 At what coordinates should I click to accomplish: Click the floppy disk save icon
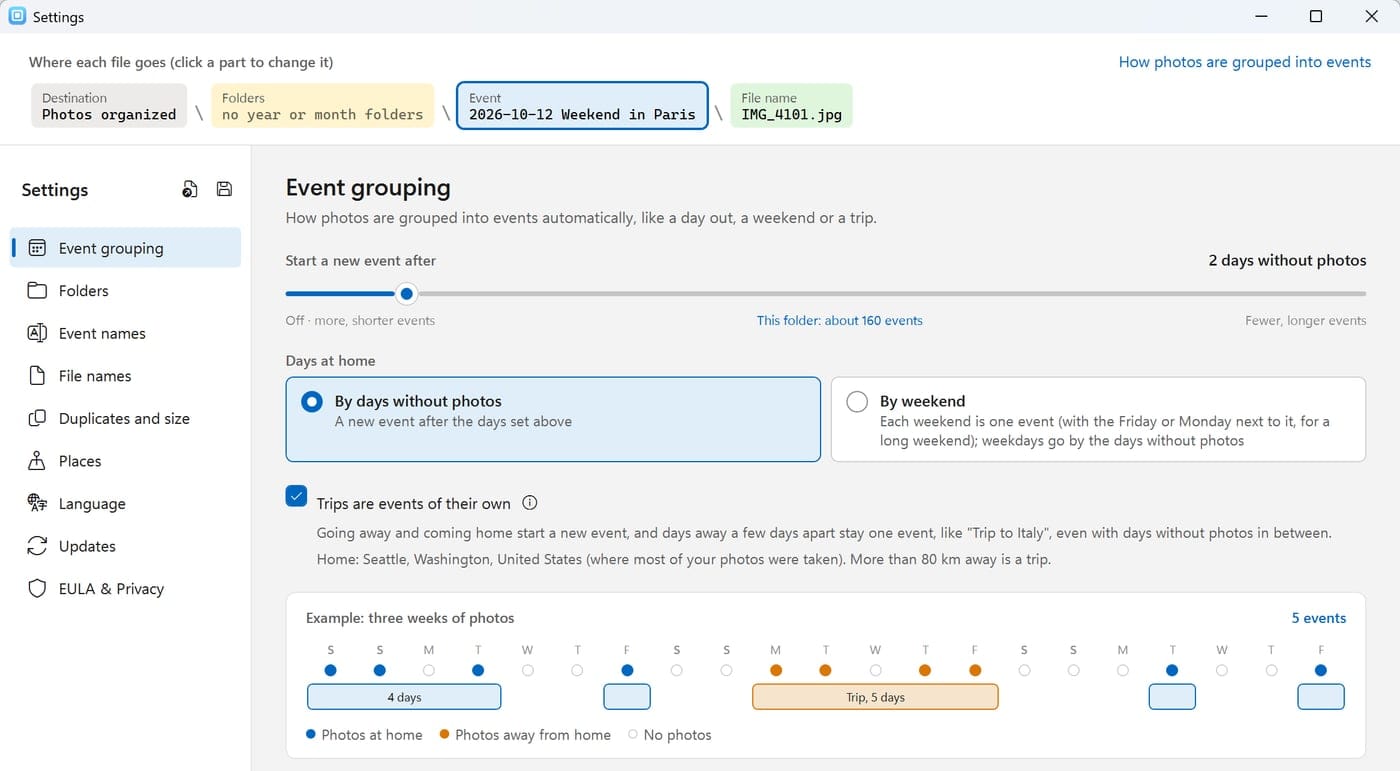click(224, 189)
